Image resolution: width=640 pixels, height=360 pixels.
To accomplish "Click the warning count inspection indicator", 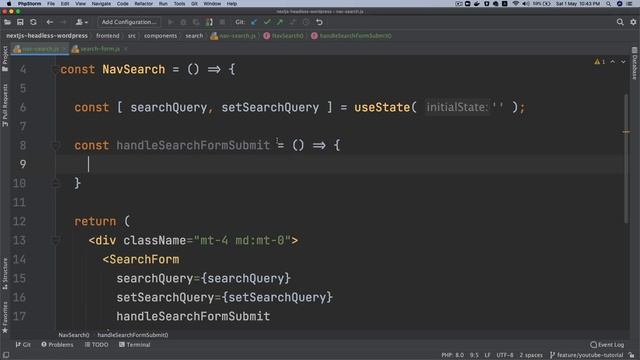I will coord(600,62).
